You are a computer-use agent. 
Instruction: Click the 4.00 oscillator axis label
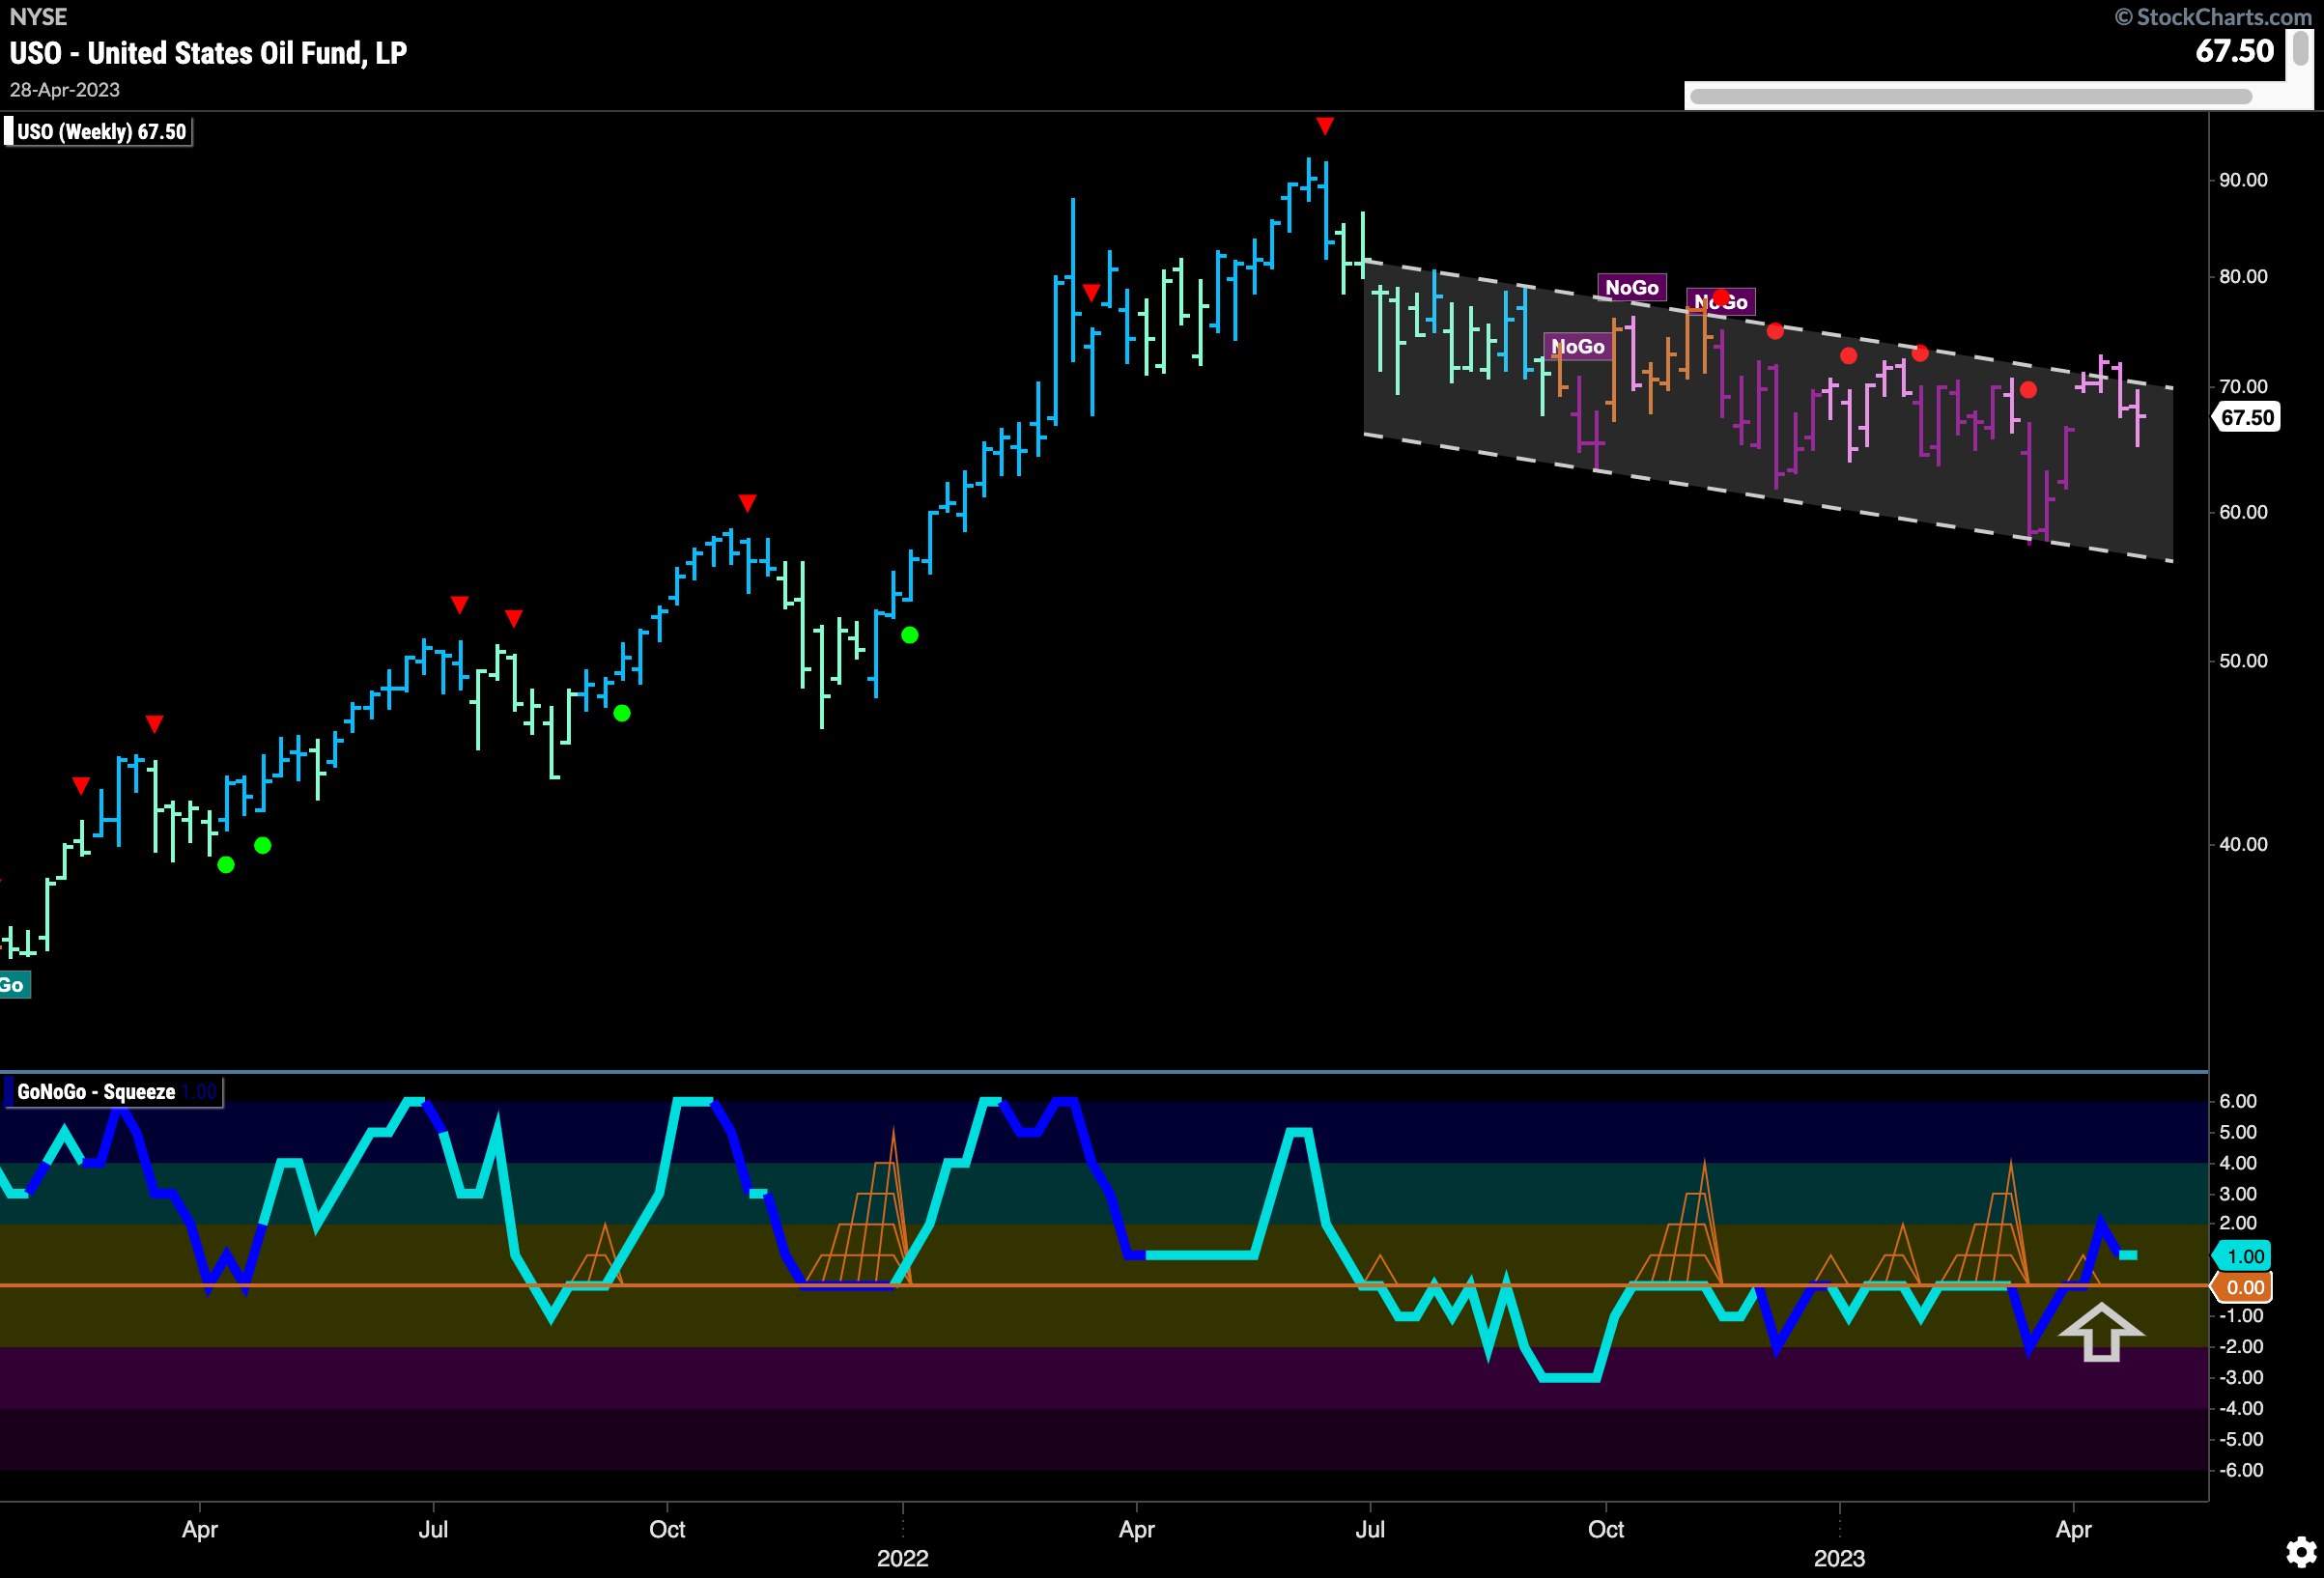(2238, 1163)
